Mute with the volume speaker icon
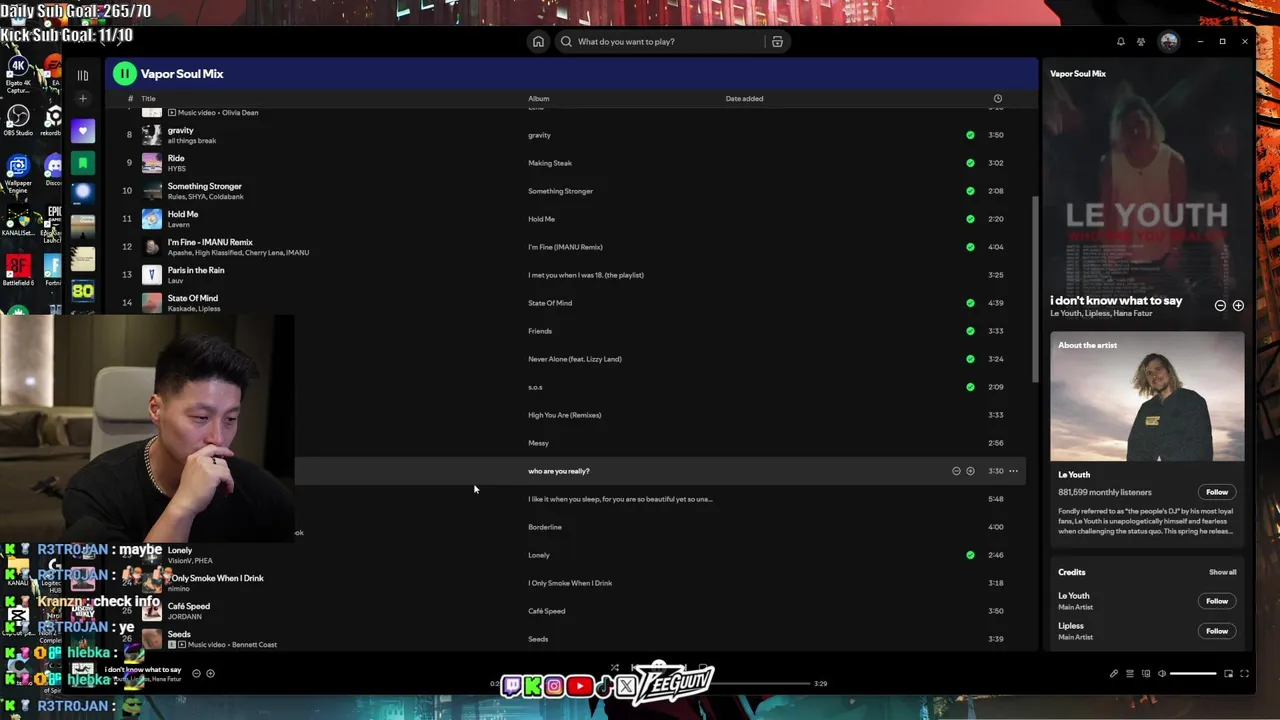The height and width of the screenshot is (720, 1280). (x=1162, y=674)
